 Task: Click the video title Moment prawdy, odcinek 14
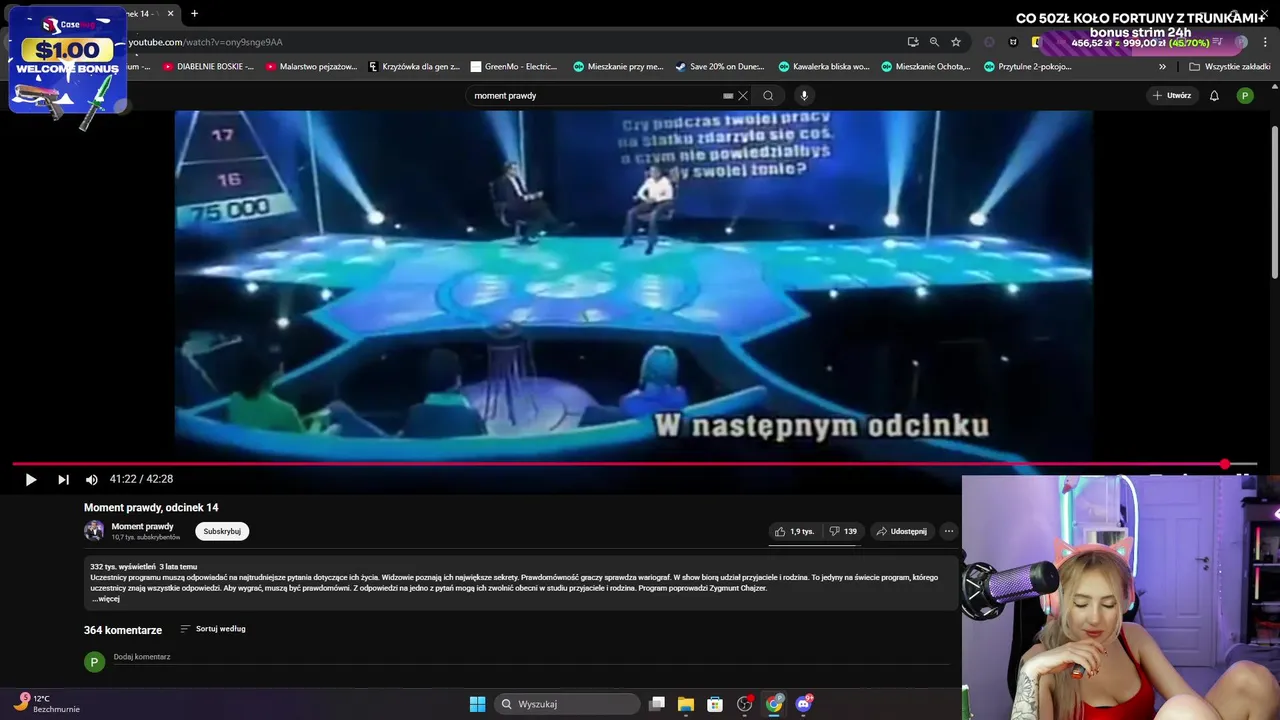coord(151,508)
